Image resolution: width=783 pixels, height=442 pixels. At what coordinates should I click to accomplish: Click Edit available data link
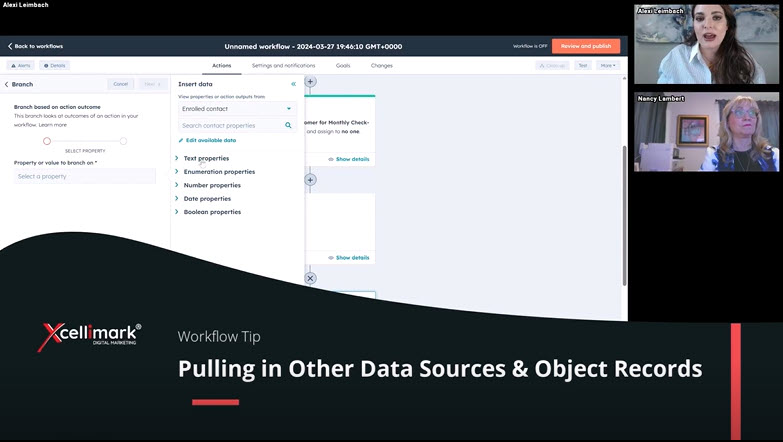[x=211, y=140]
